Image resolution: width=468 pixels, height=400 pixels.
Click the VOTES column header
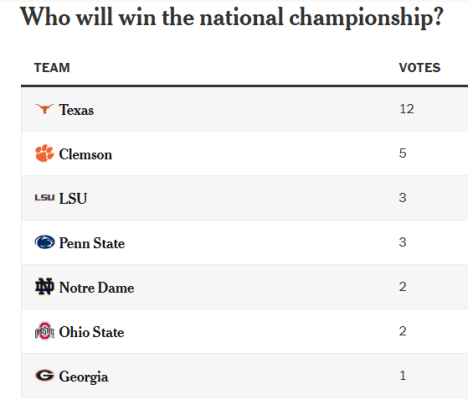pyautogui.click(x=420, y=68)
